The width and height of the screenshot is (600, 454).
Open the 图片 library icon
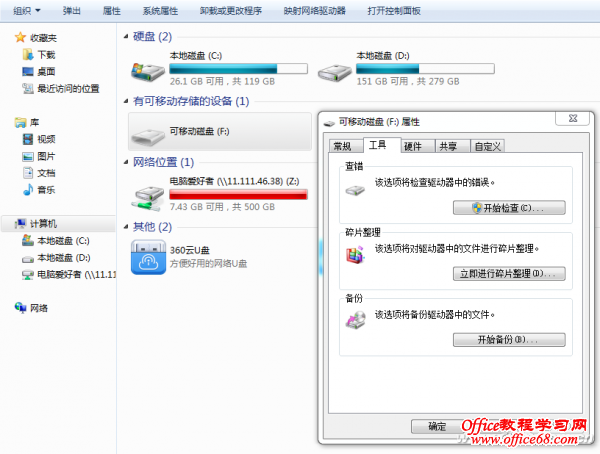(x=28, y=156)
